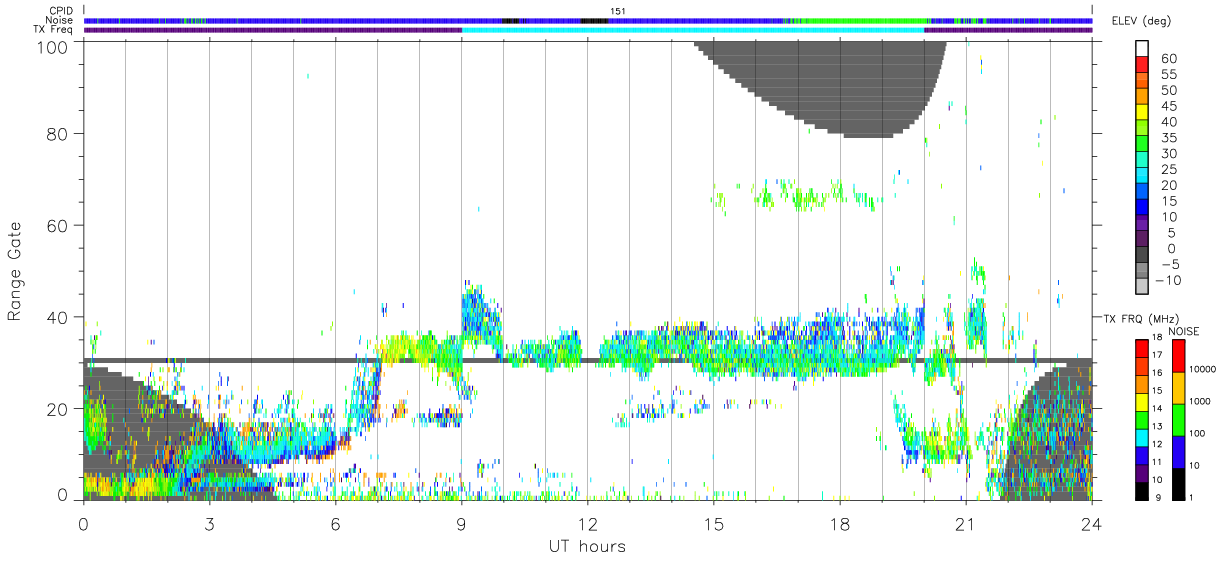Click UT hours tick label '9'
This screenshot has width=1228, height=567.
[461, 524]
